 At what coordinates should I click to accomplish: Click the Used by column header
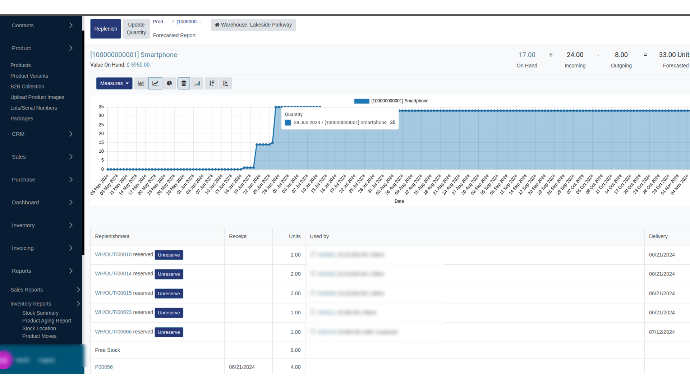click(x=319, y=236)
